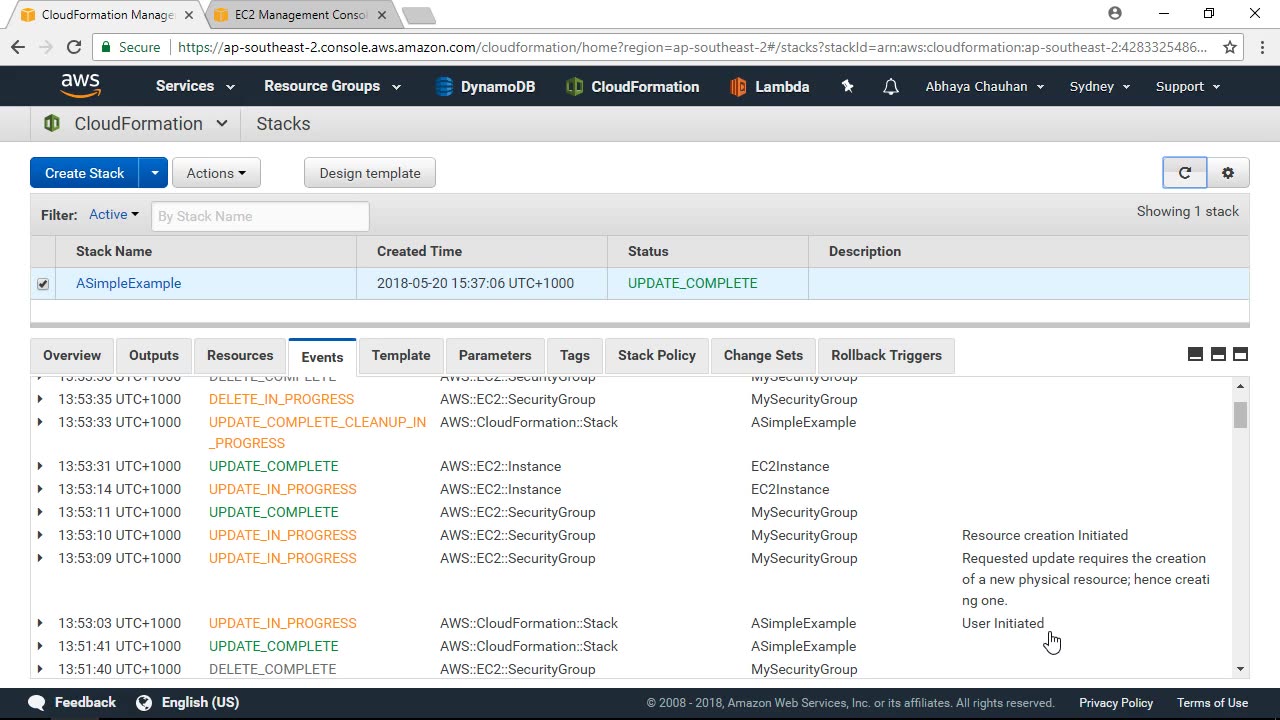Click the events scrollbar down arrow
Viewport: 1280px width, 720px height.
1240,669
